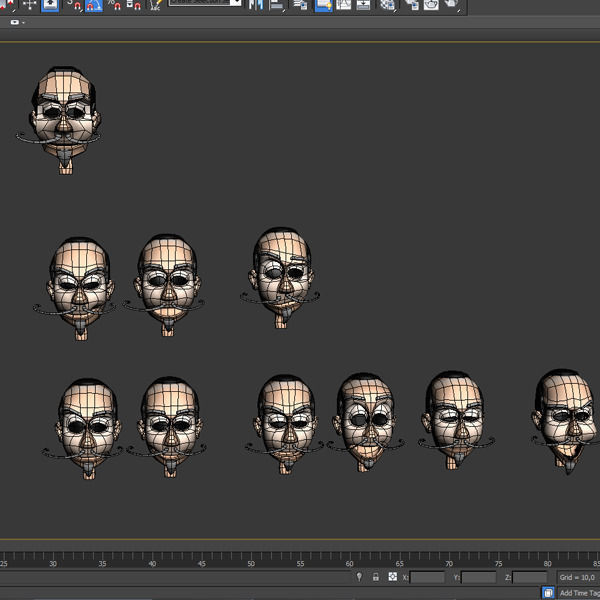Toggle Absolute/Offset transform type-in mode
Screen dimensions: 600x600
click(393, 577)
